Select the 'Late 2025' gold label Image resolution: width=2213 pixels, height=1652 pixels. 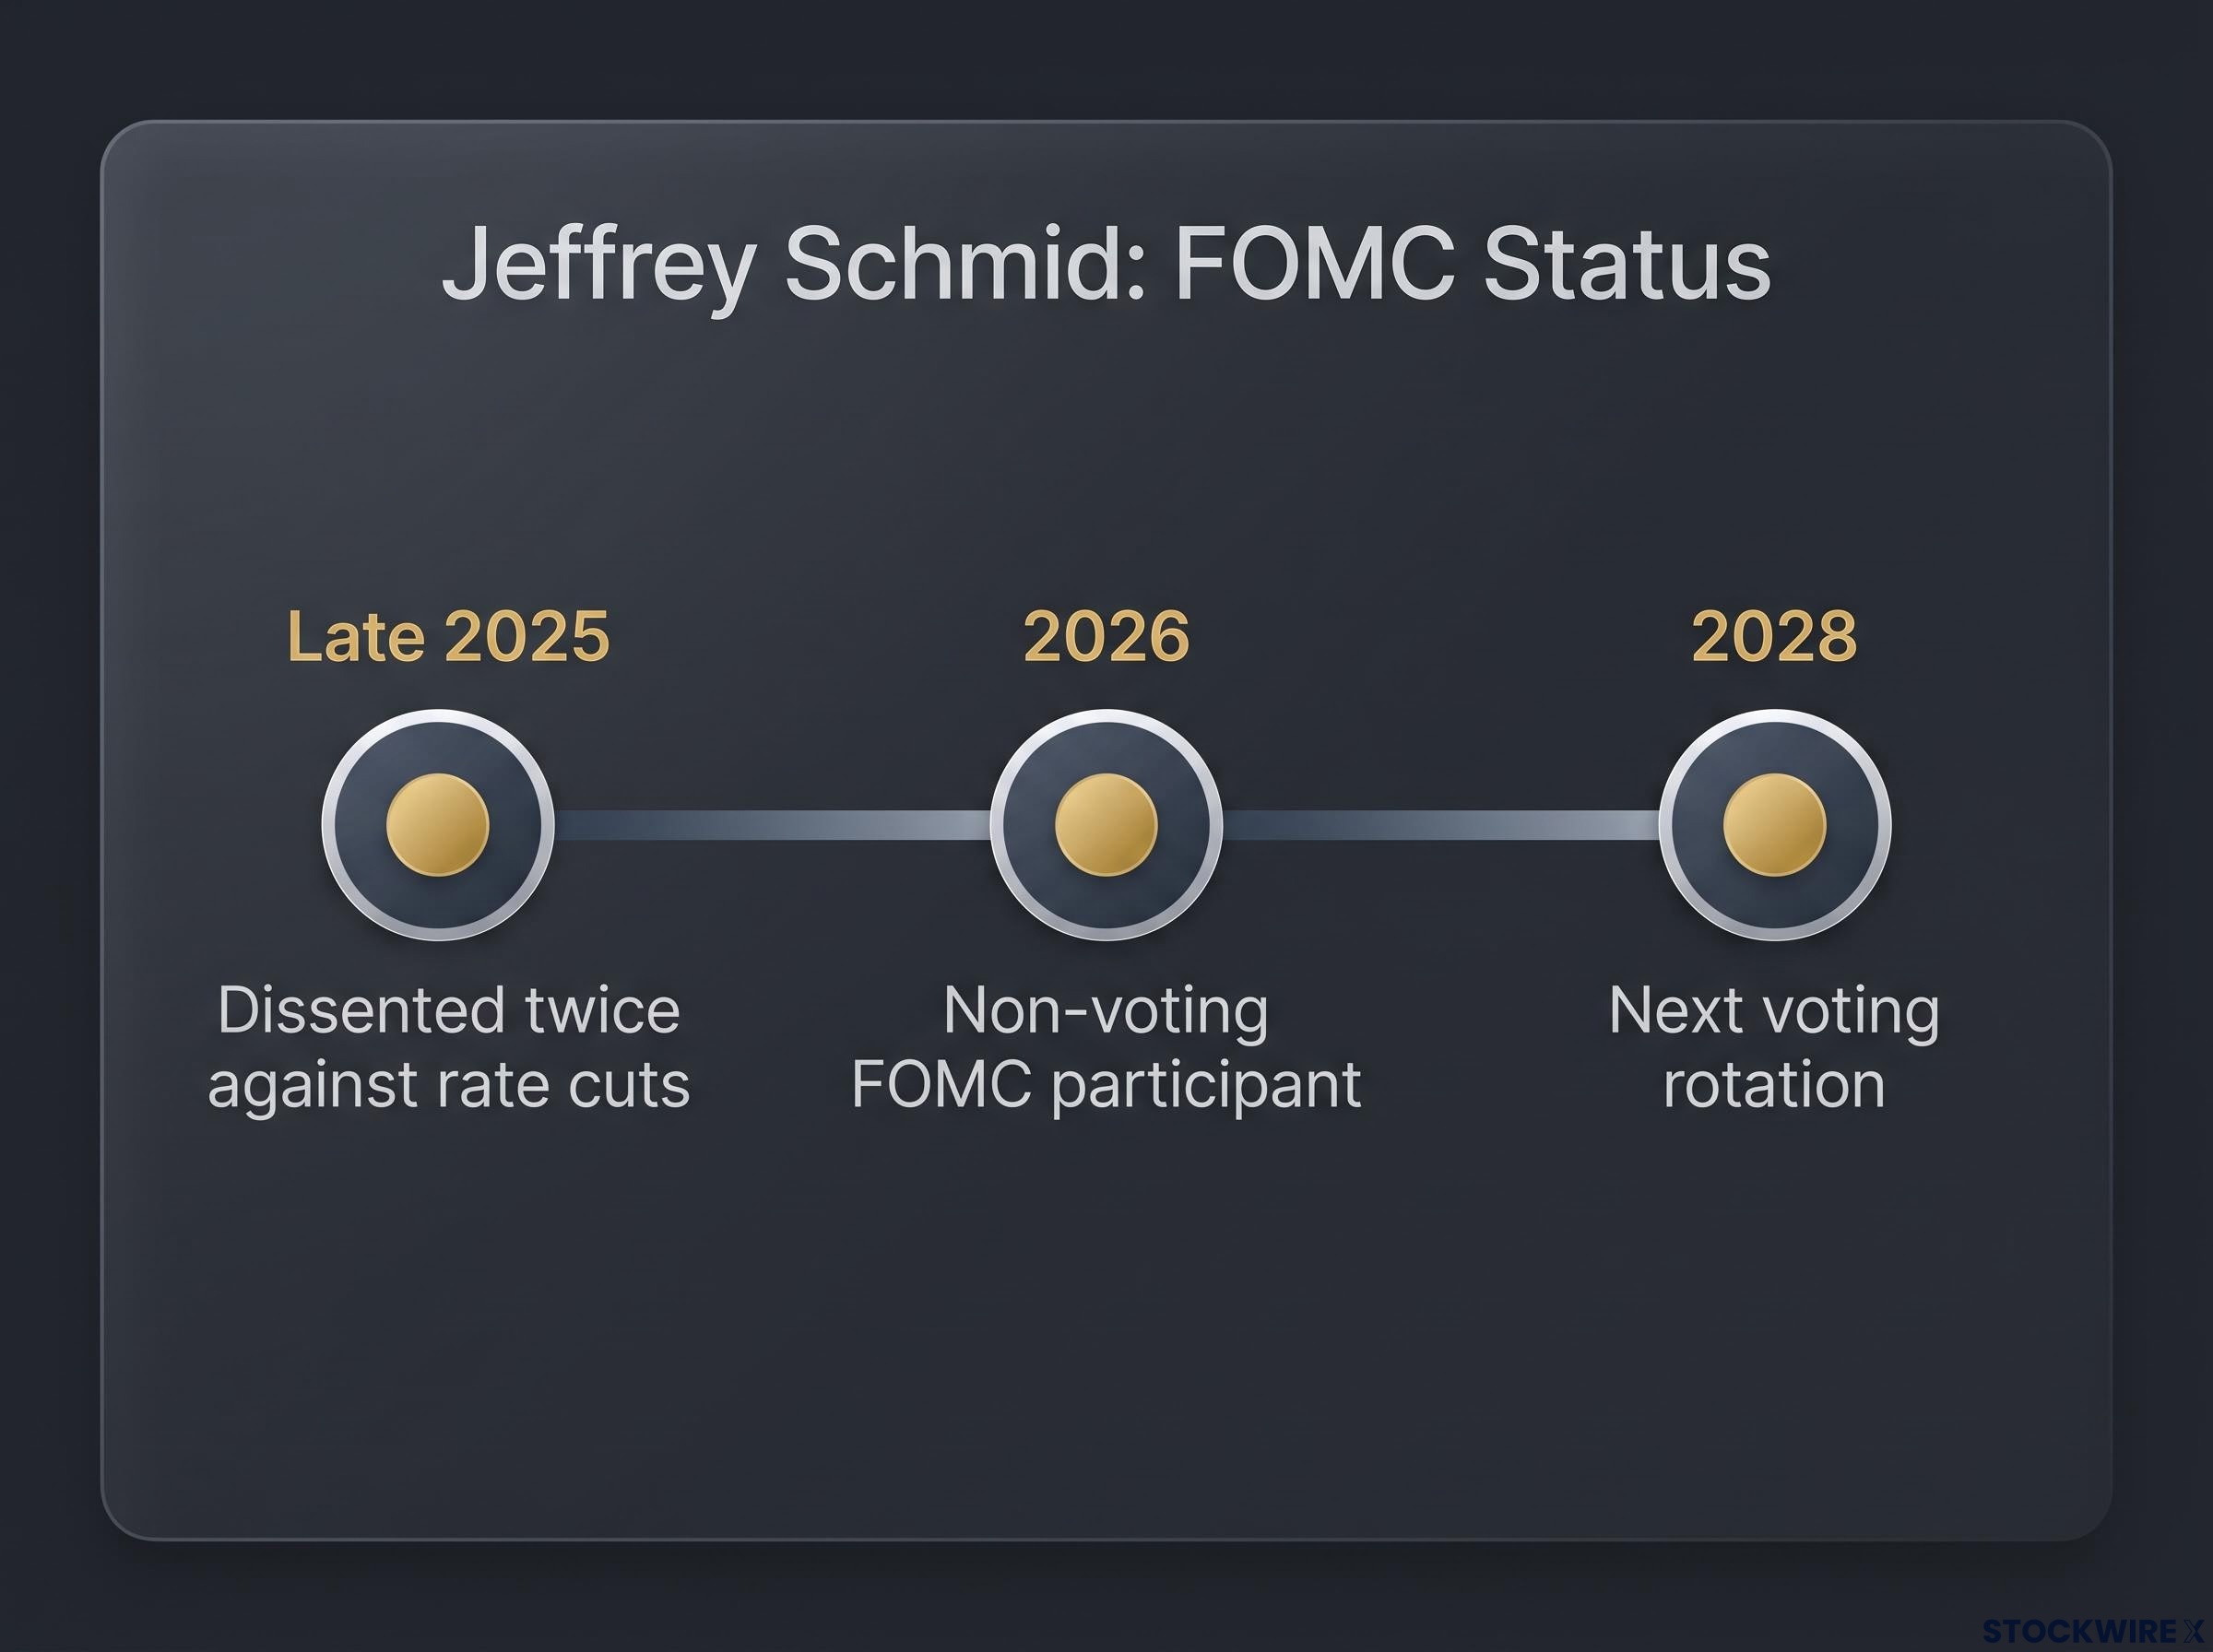pos(448,636)
